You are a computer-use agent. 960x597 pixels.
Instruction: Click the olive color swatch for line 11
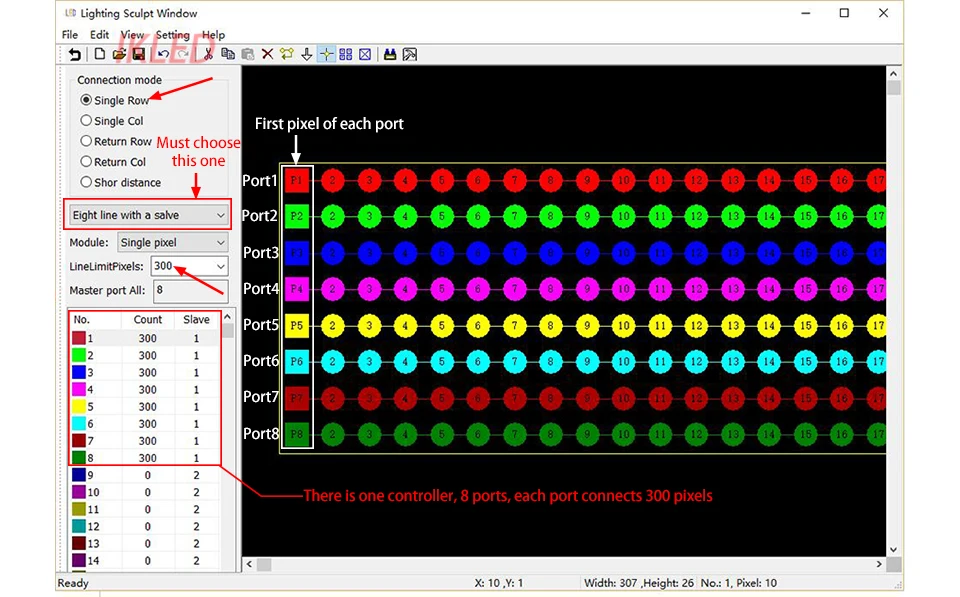pyautogui.click(x=79, y=509)
